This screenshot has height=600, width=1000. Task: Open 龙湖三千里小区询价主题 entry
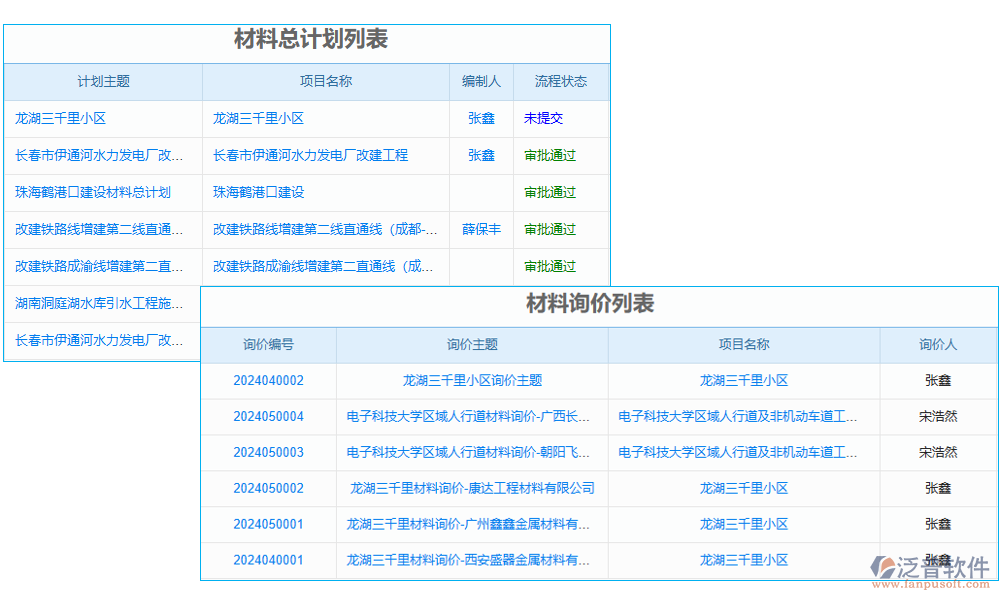[x=471, y=380]
